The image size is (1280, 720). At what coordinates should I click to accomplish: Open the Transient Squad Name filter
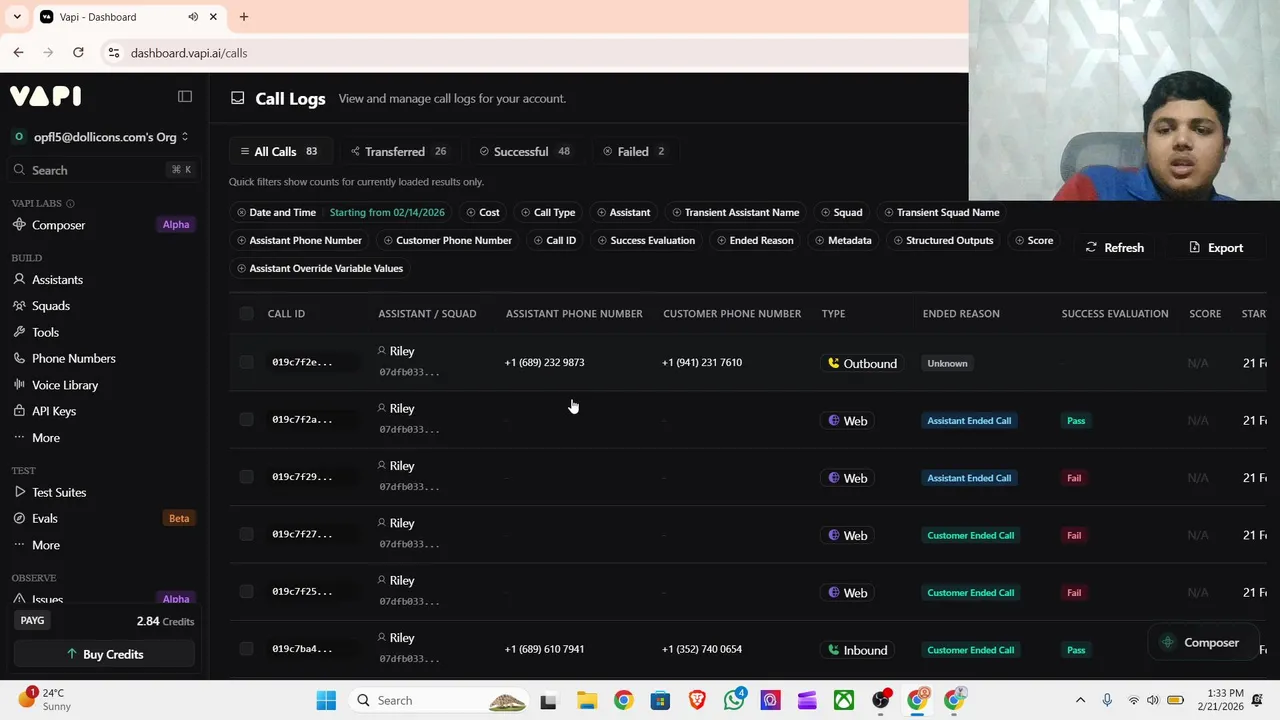click(x=941, y=212)
